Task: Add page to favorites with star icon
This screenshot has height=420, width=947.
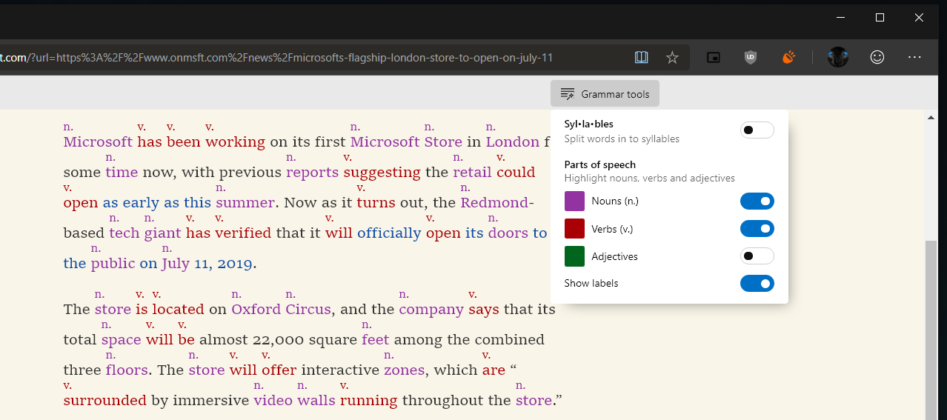Action: pyautogui.click(x=672, y=58)
